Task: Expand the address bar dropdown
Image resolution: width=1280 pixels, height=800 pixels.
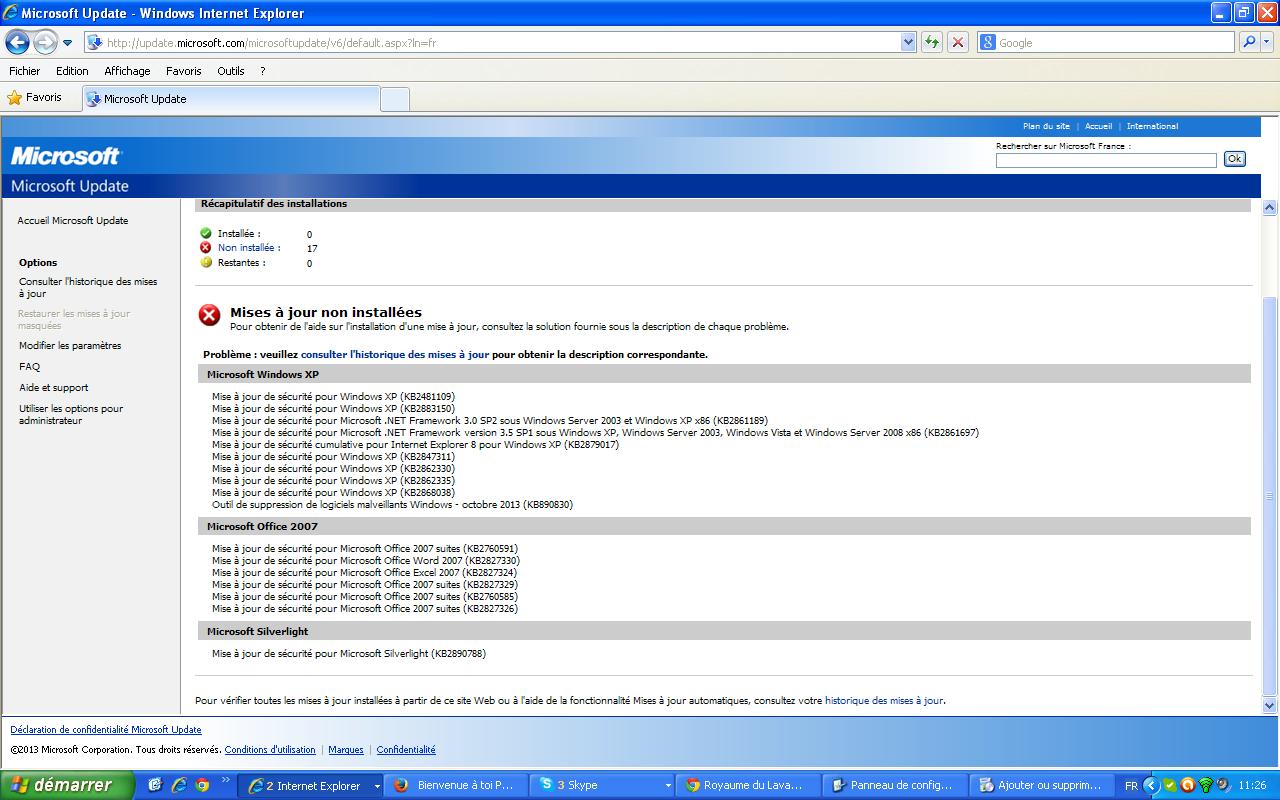Action: [908, 42]
